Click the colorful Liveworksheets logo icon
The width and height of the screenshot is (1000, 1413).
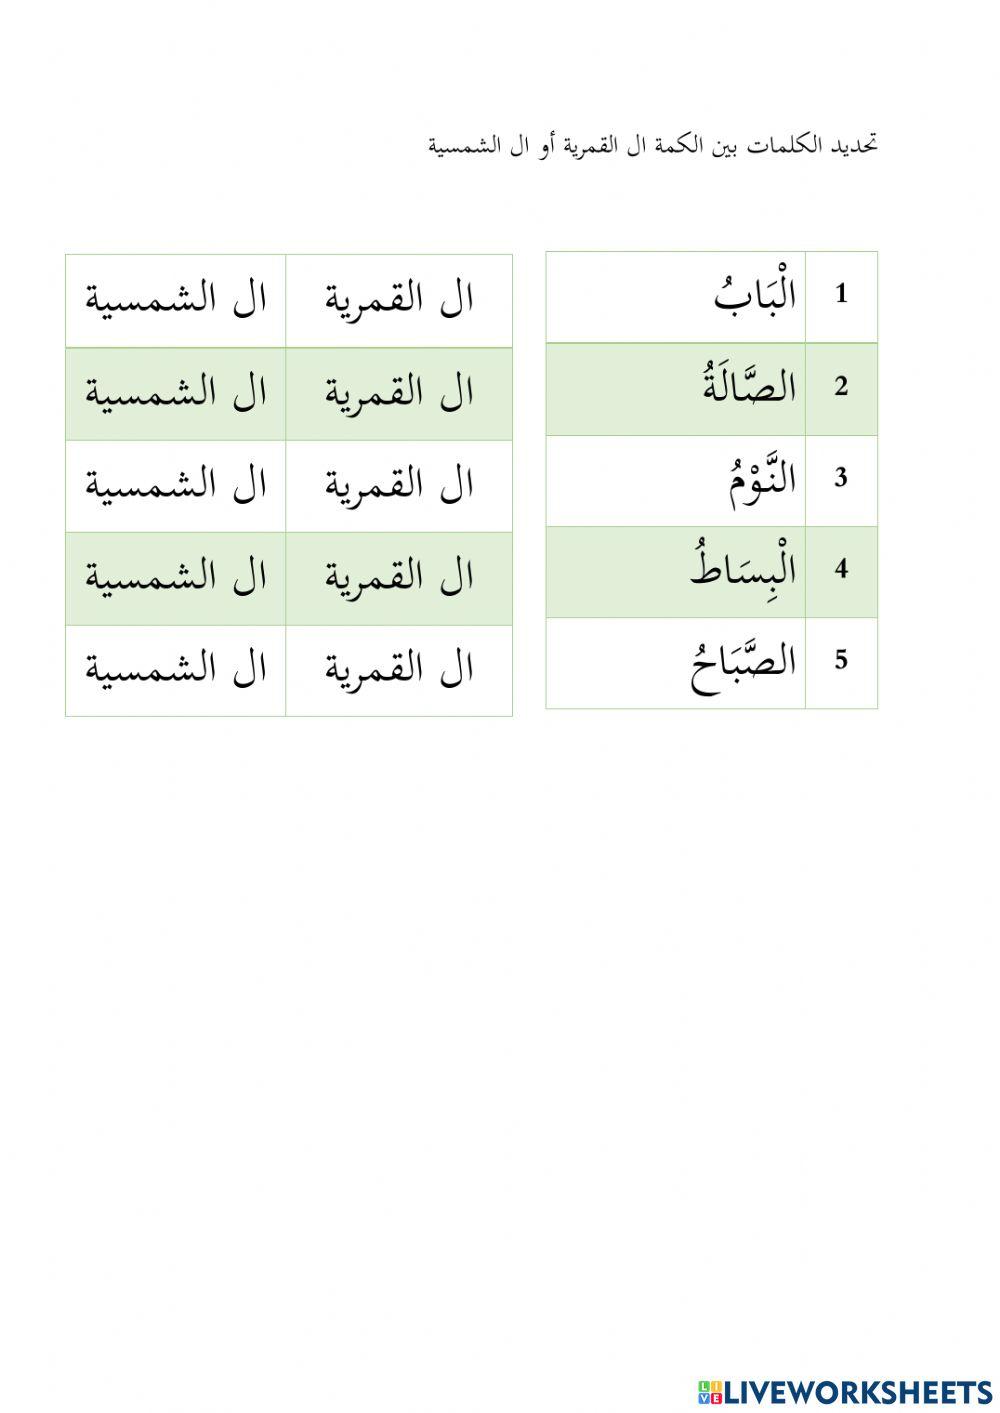(x=710, y=1391)
